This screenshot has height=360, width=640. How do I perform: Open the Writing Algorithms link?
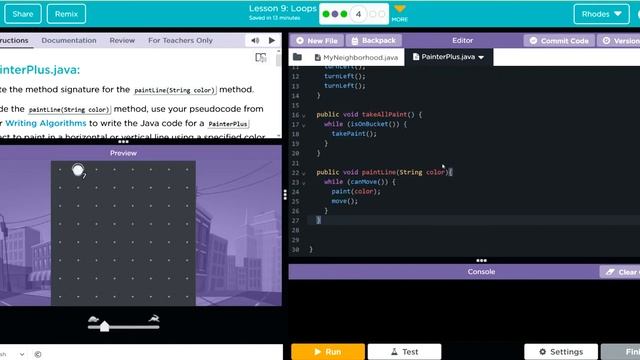pos(46,123)
